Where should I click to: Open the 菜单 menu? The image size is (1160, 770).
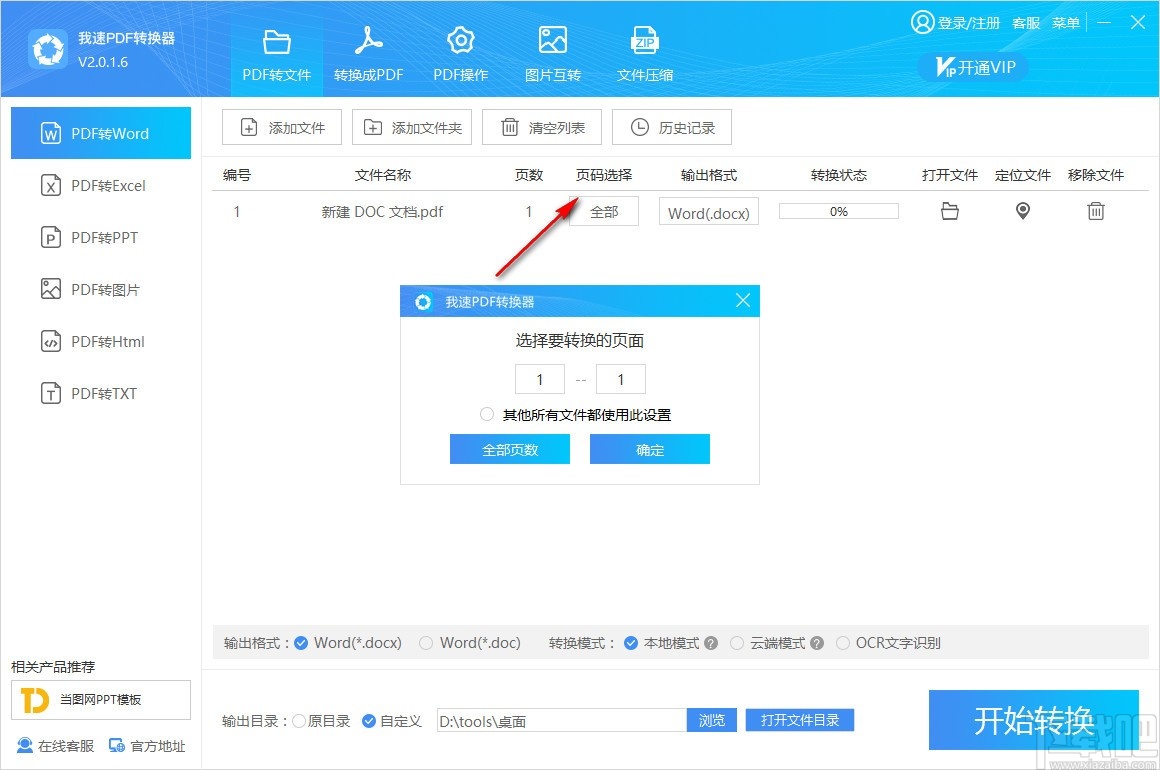(x=1066, y=22)
